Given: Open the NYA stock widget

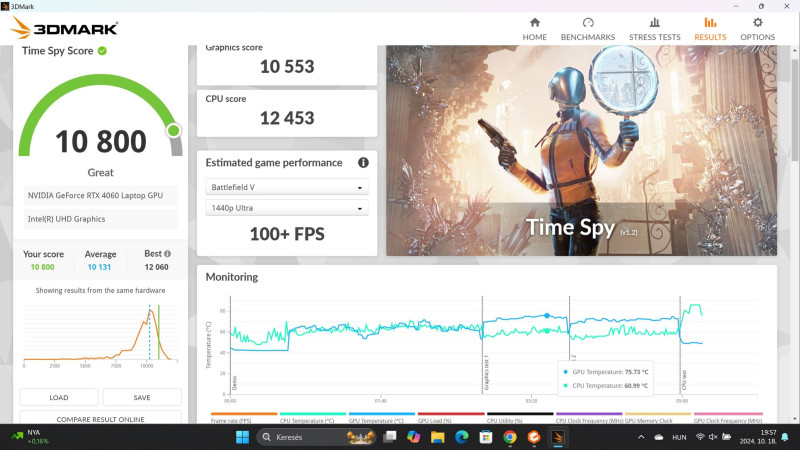Looking at the screenshot, I should point(31,437).
